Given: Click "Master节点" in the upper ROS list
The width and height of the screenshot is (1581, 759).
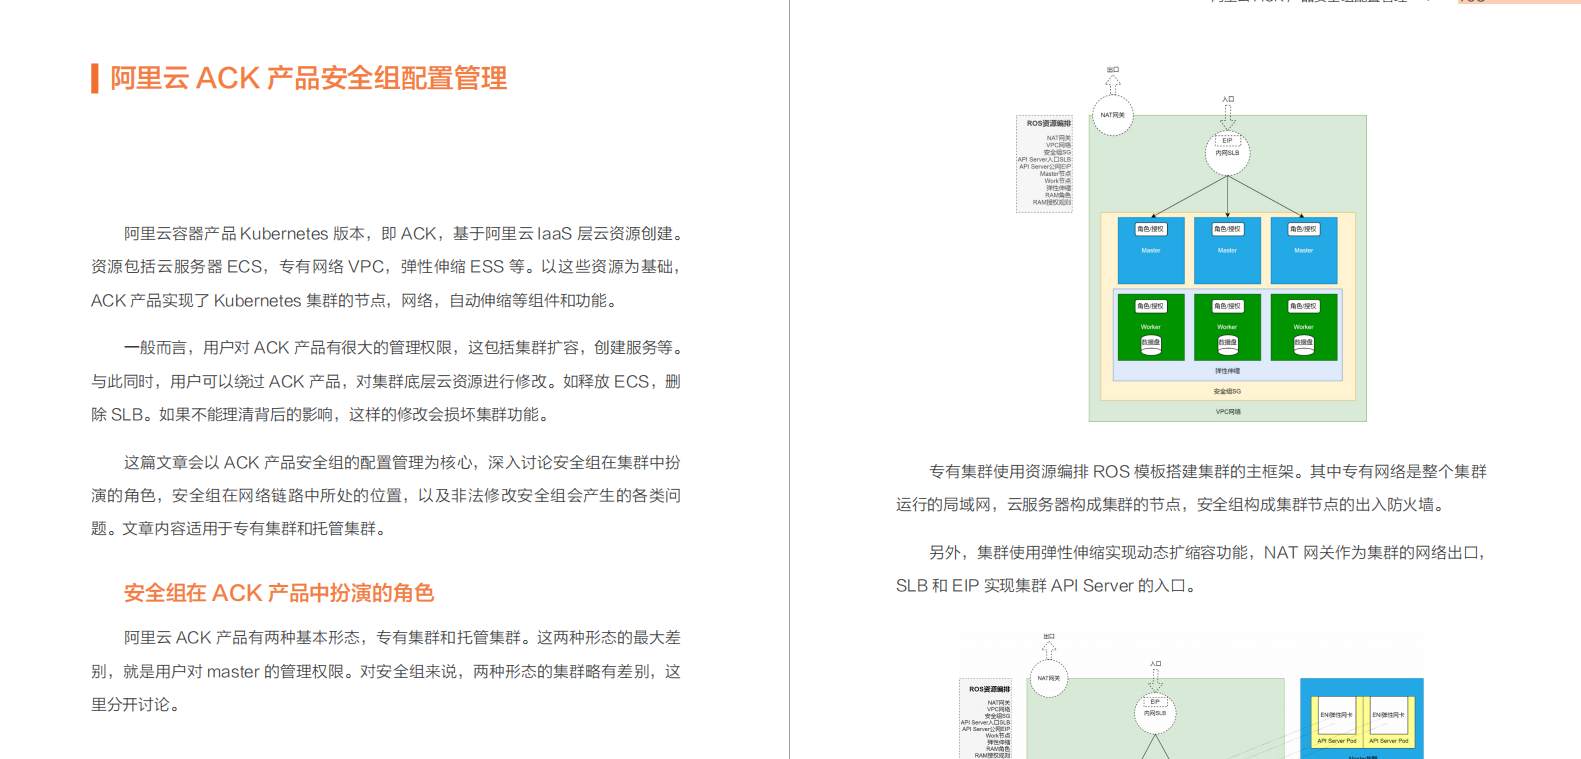Looking at the screenshot, I should (x=1055, y=174).
